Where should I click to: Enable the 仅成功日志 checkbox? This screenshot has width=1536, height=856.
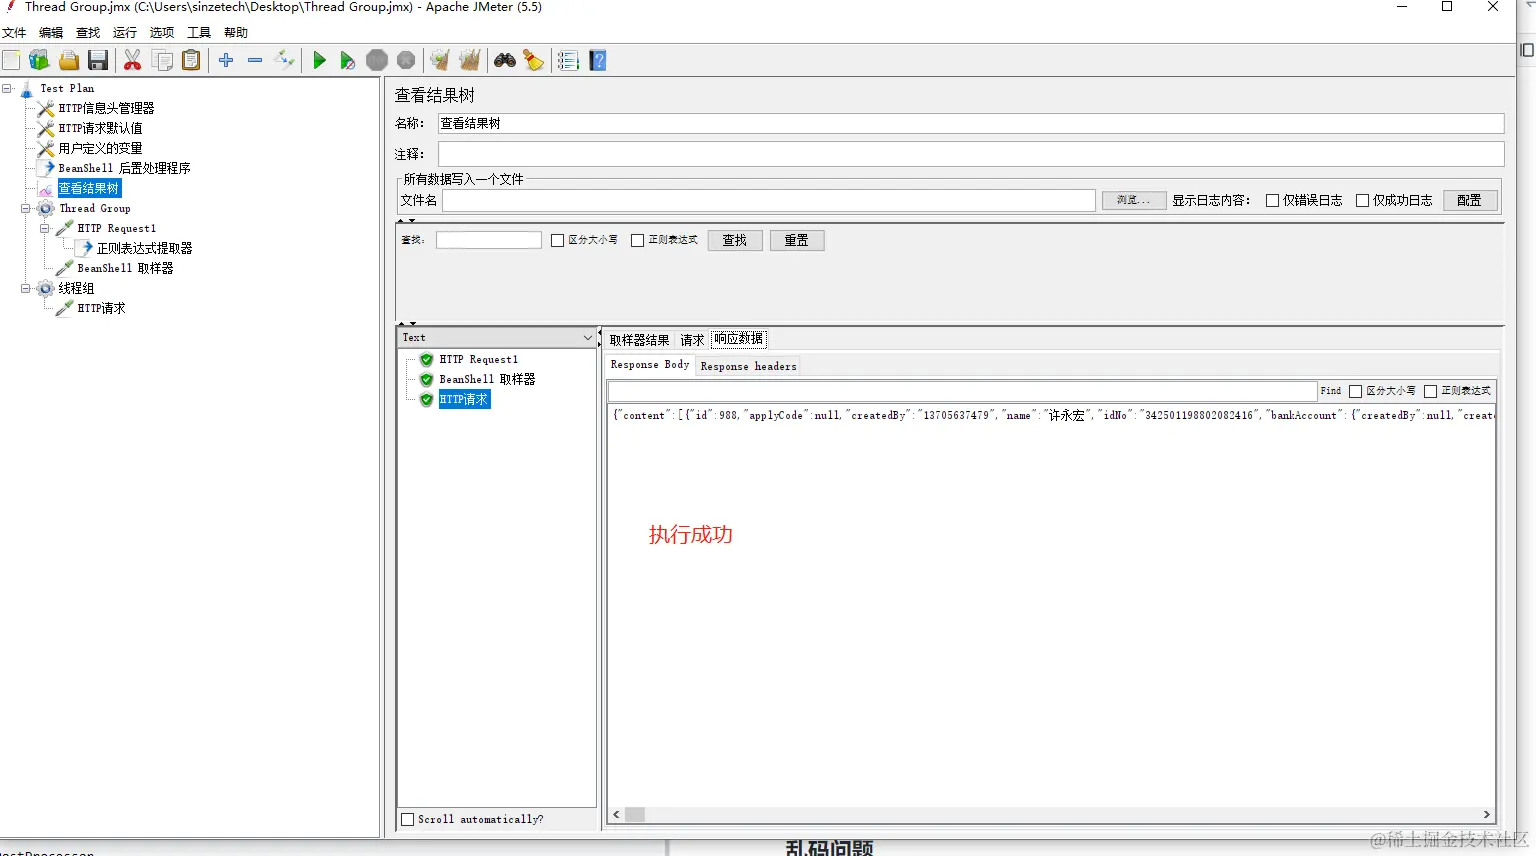1362,200
